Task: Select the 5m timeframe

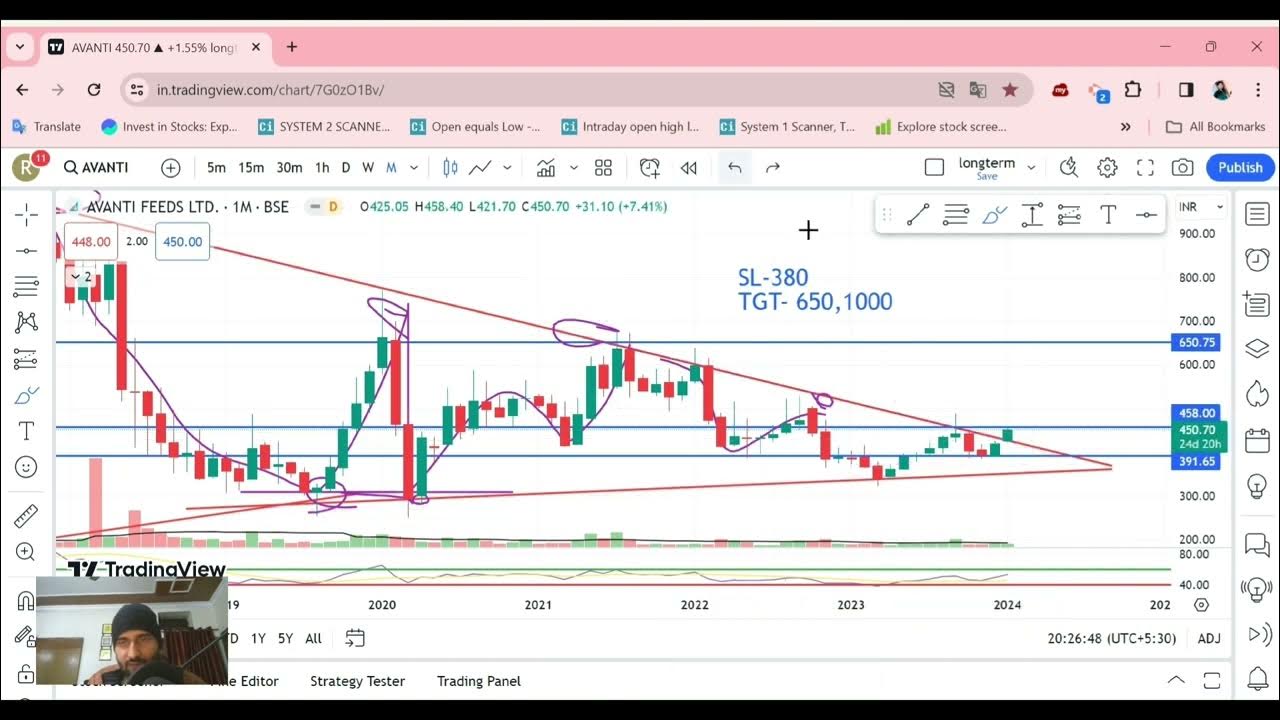Action: click(216, 167)
